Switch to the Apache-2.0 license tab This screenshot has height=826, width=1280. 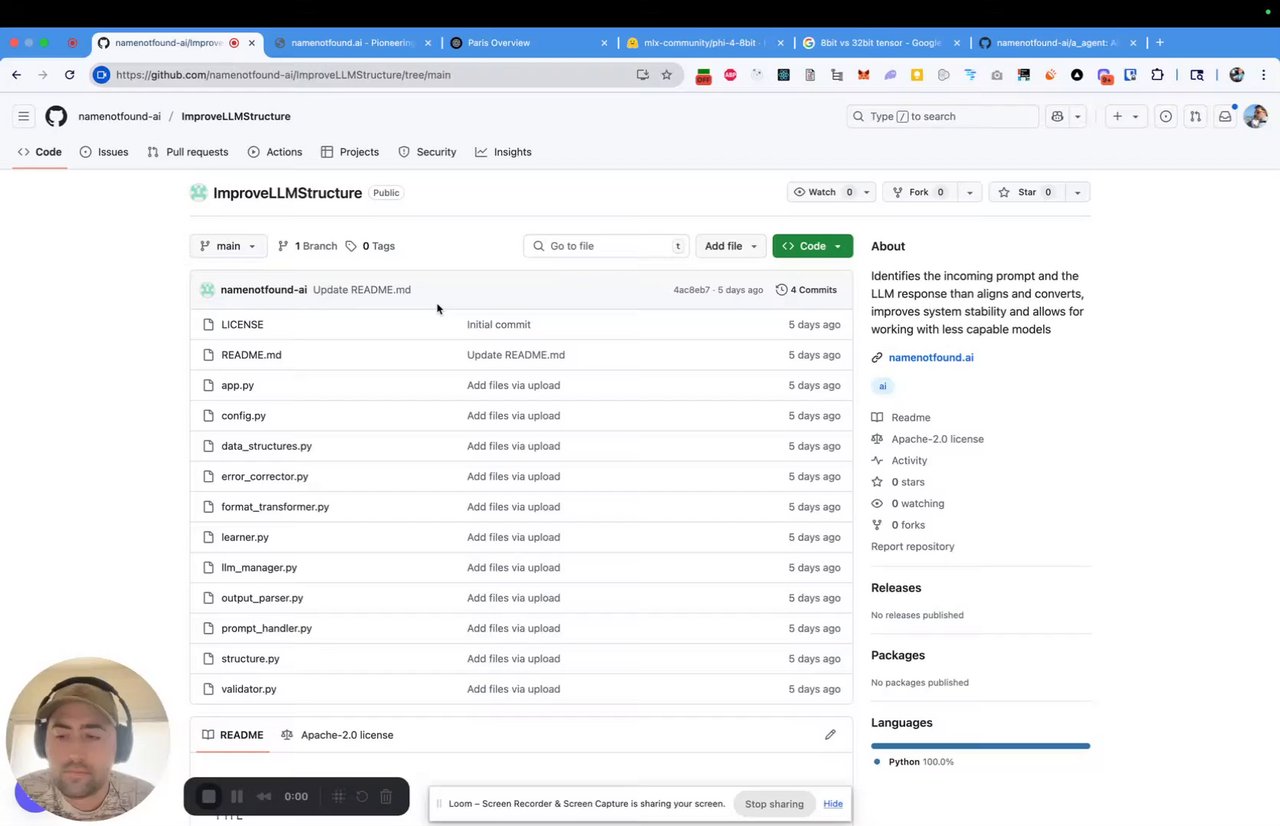tap(337, 735)
